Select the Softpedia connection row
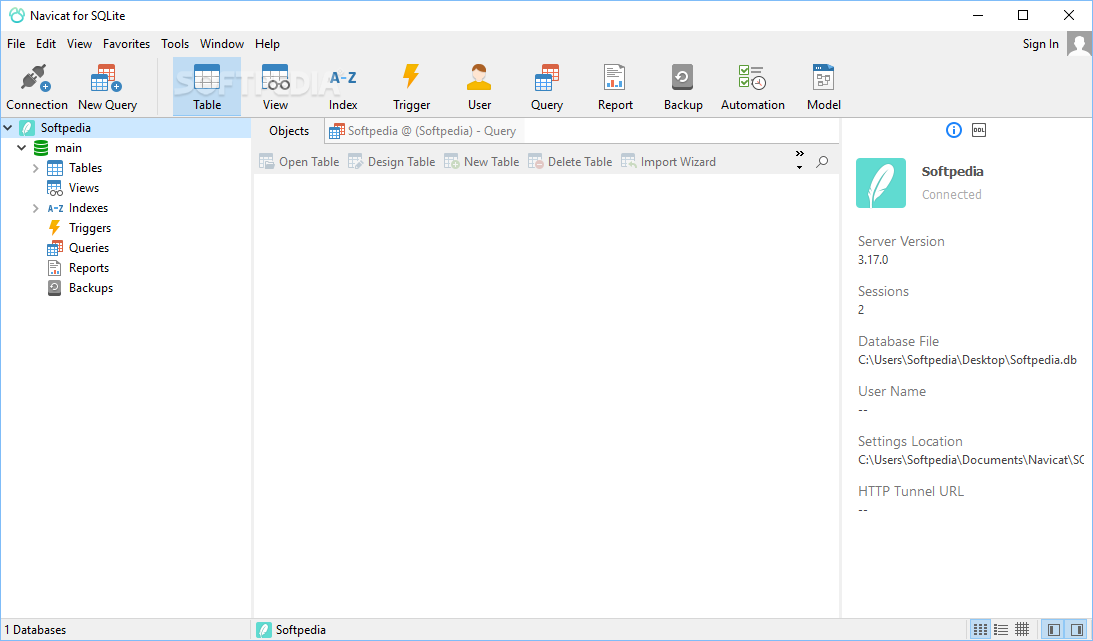Viewport: 1093px width, 641px height. click(125, 128)
